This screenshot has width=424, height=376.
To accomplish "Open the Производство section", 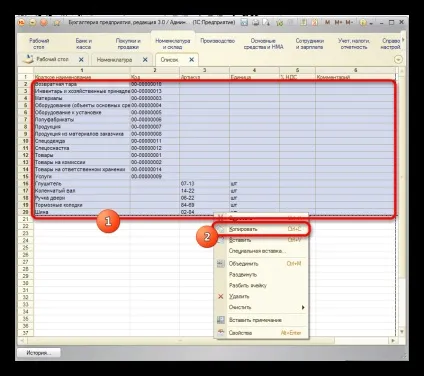I will coord(217,41).
